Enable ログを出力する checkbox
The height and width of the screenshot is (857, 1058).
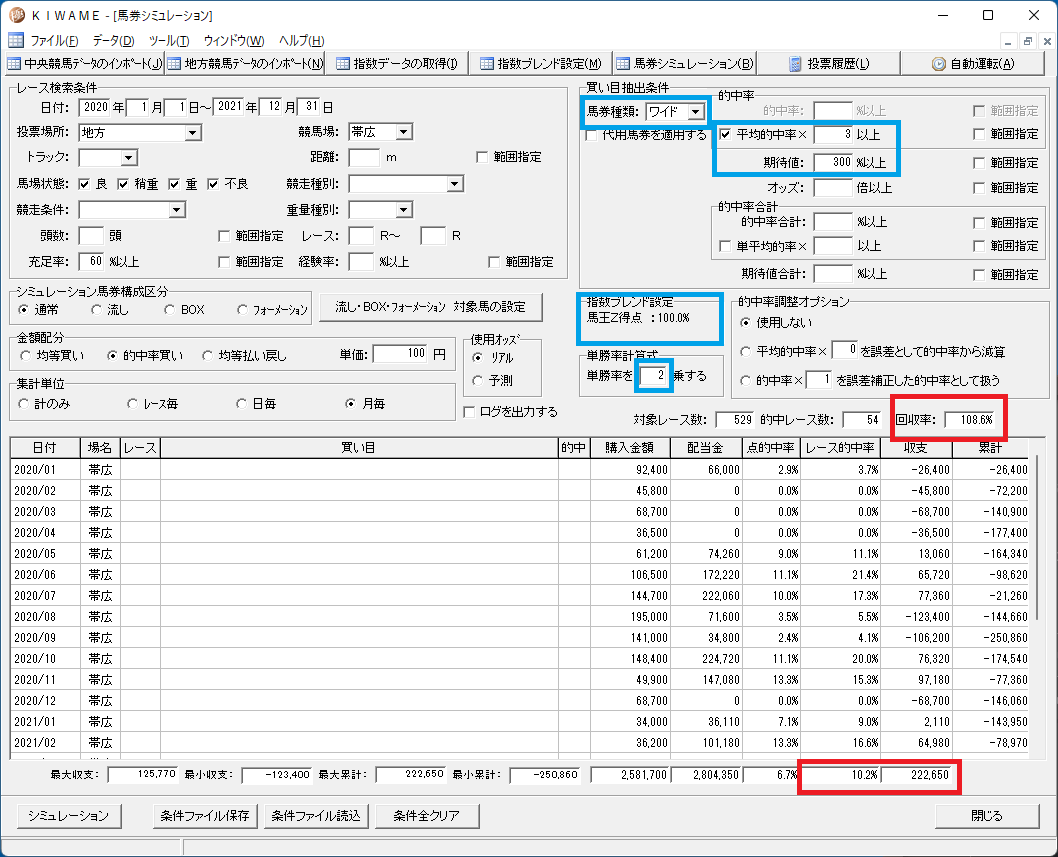pyautogui.click(x=469, y=412)
